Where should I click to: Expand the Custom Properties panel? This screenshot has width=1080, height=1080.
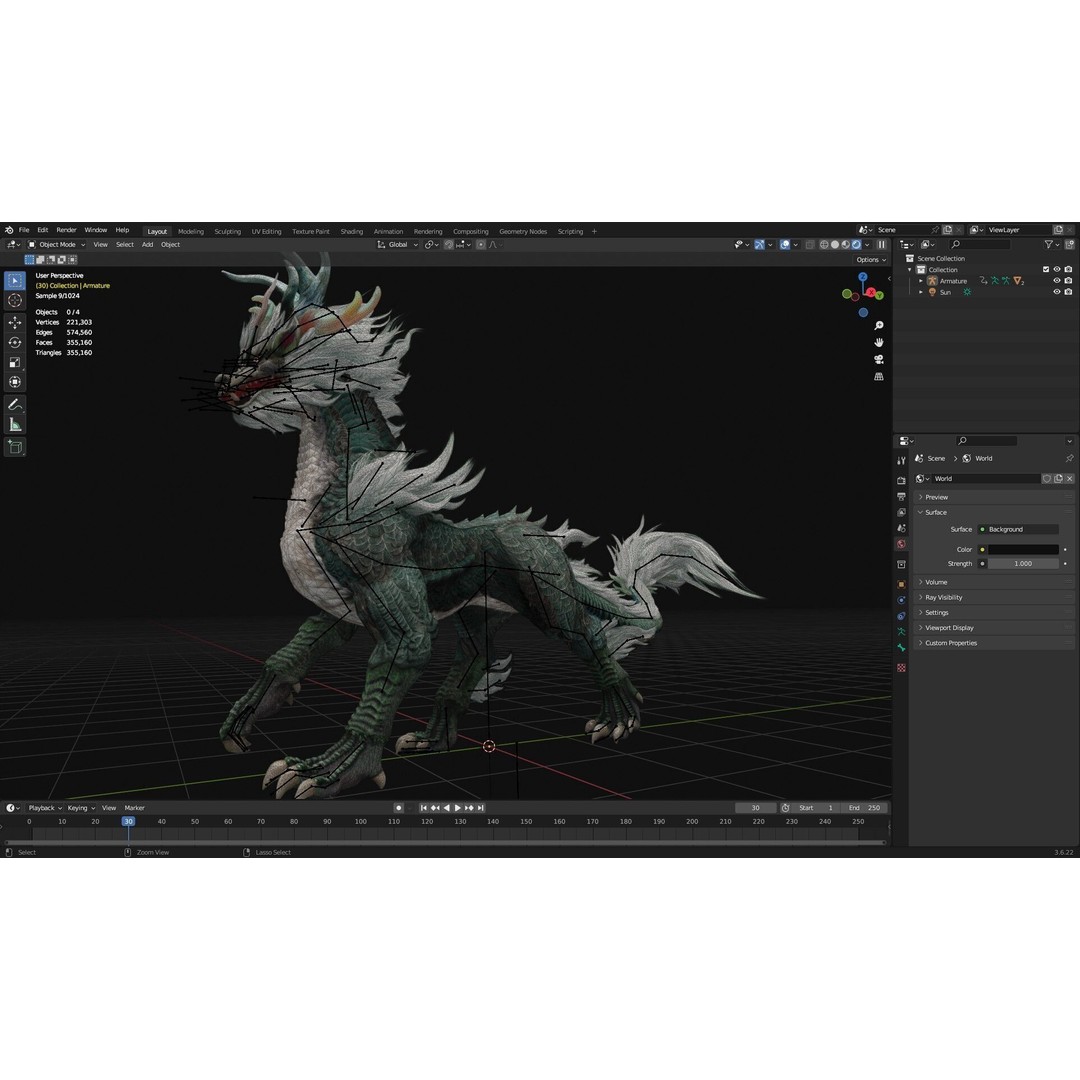(994, 643)
